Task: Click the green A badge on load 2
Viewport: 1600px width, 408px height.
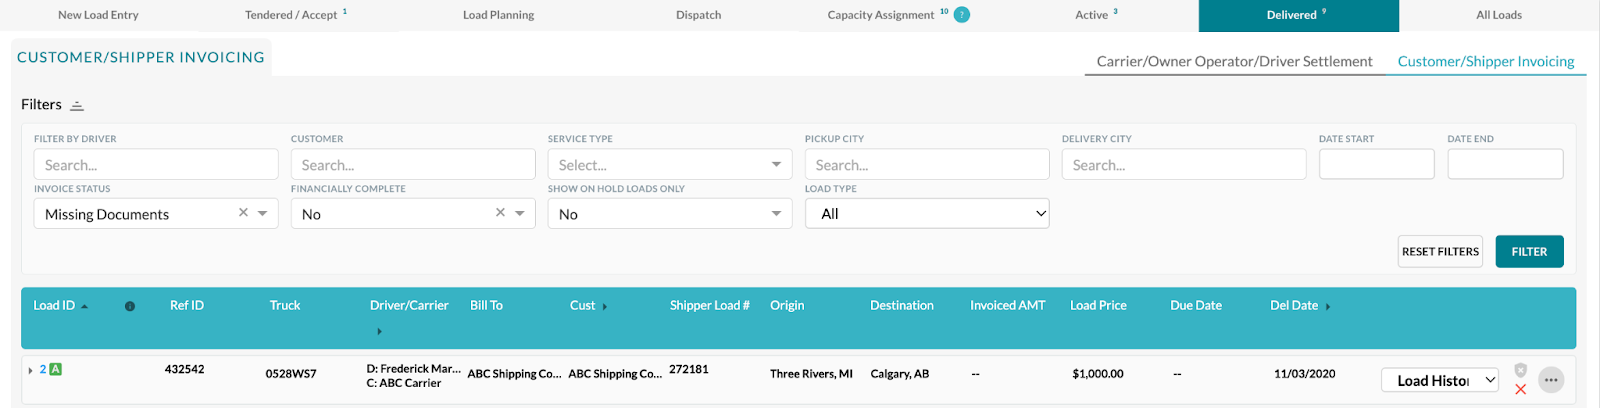Action: click(x=56, y=369)
